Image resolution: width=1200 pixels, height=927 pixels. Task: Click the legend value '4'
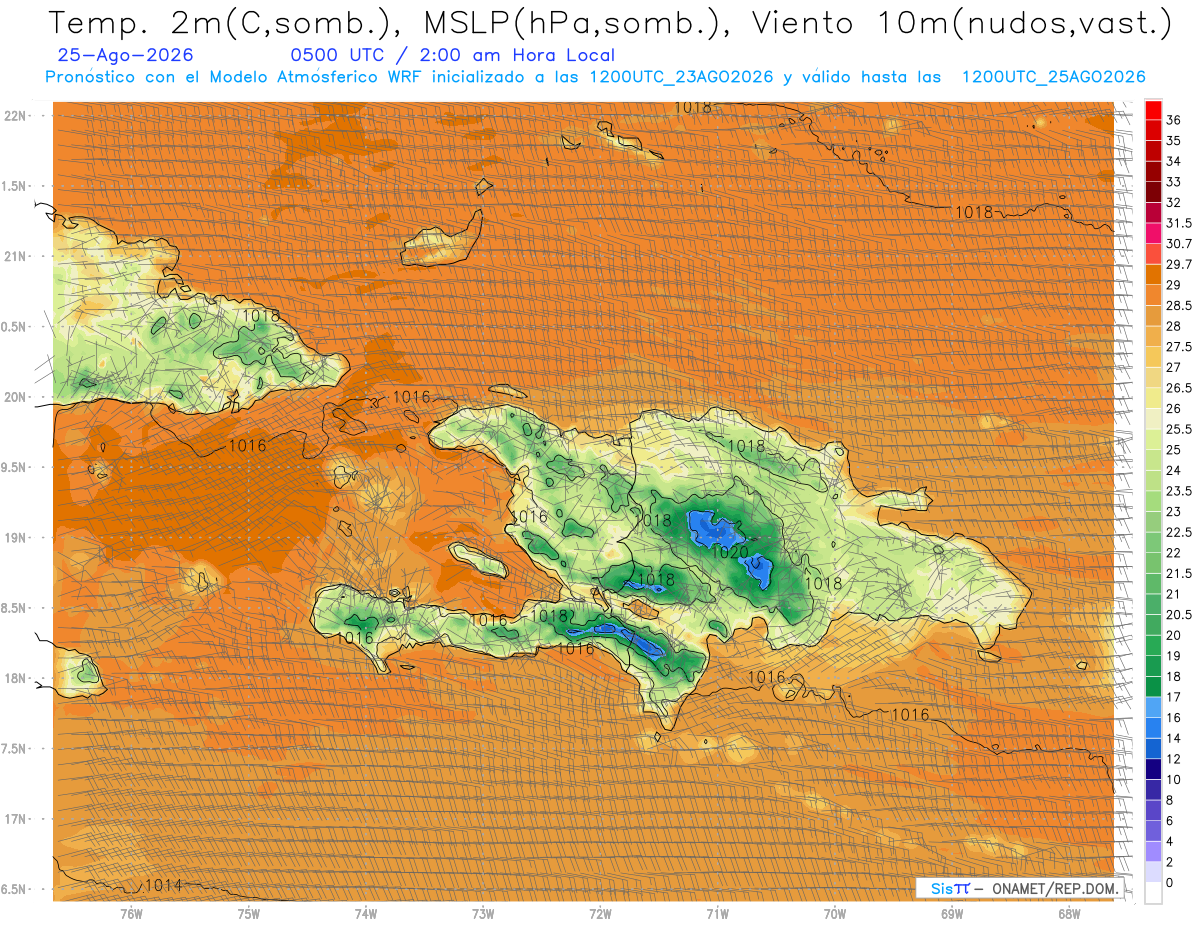(x=1170, y=841)
